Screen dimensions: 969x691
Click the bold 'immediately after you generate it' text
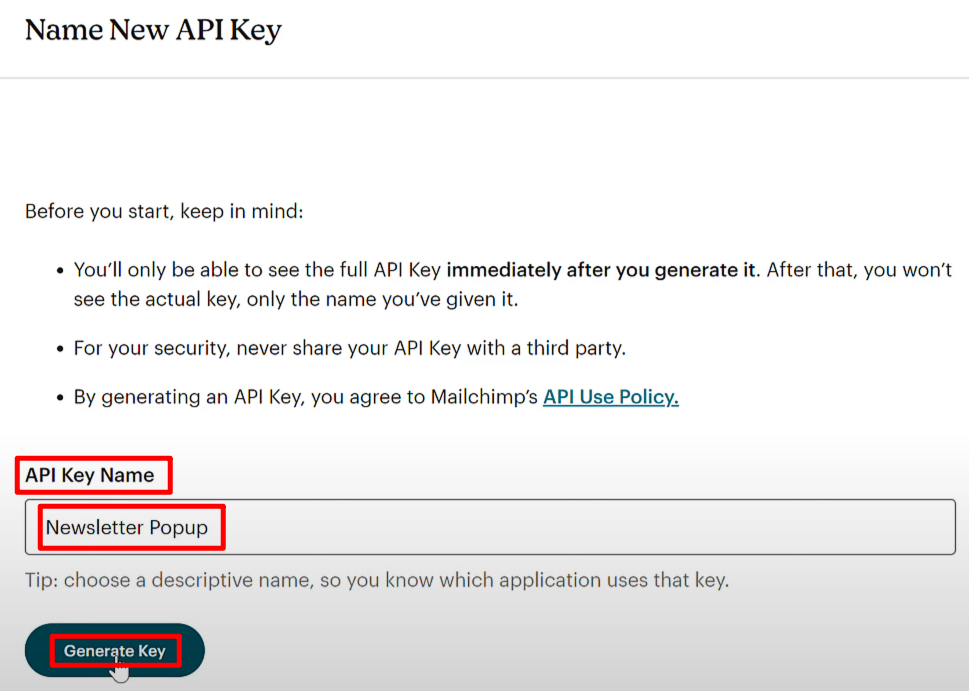[601, 270]
